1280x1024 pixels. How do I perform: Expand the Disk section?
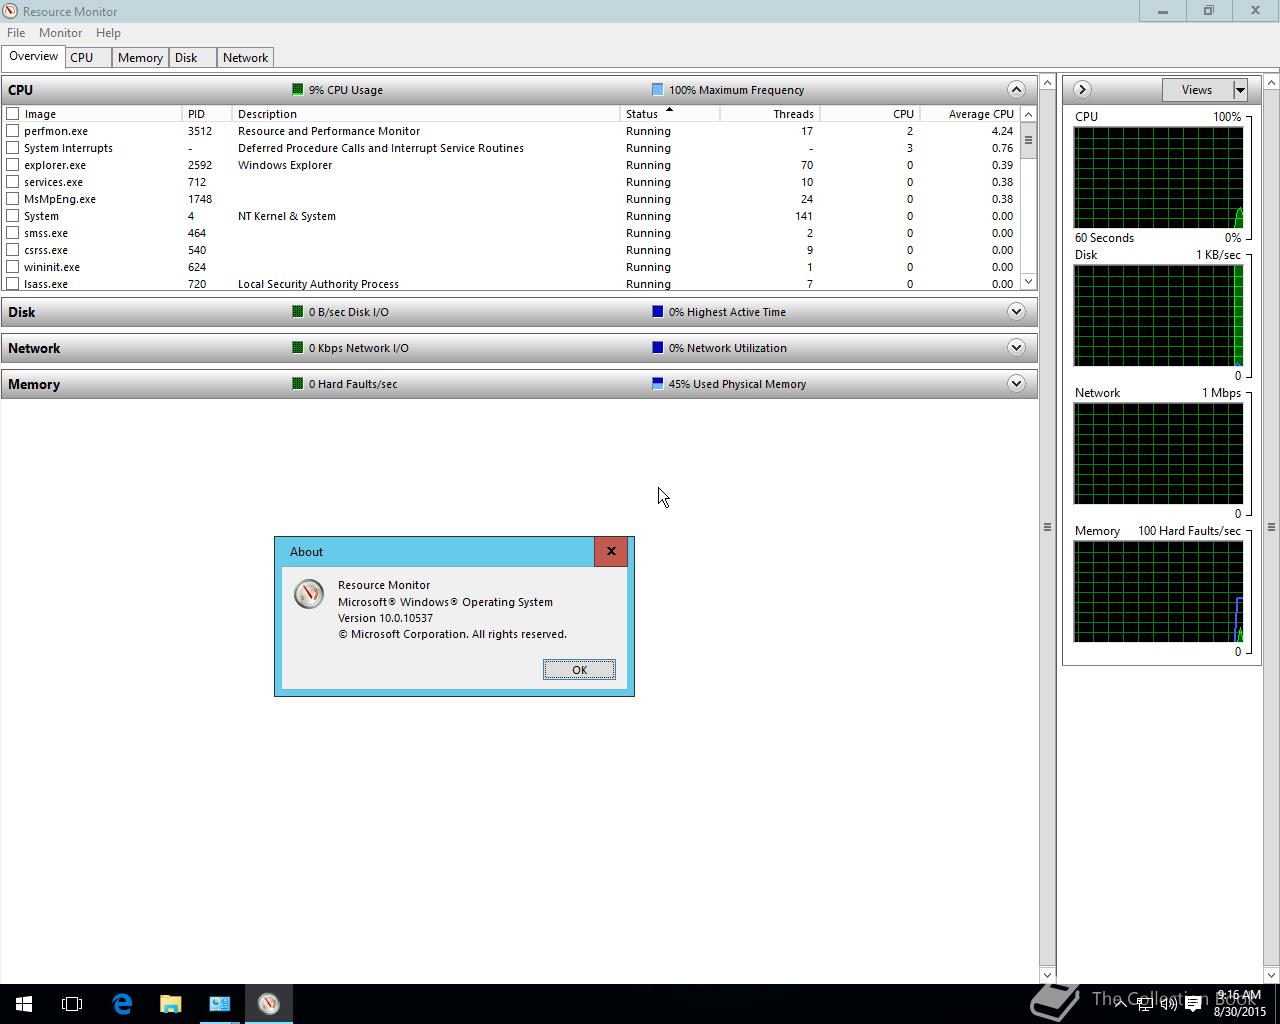point(1016,312)
